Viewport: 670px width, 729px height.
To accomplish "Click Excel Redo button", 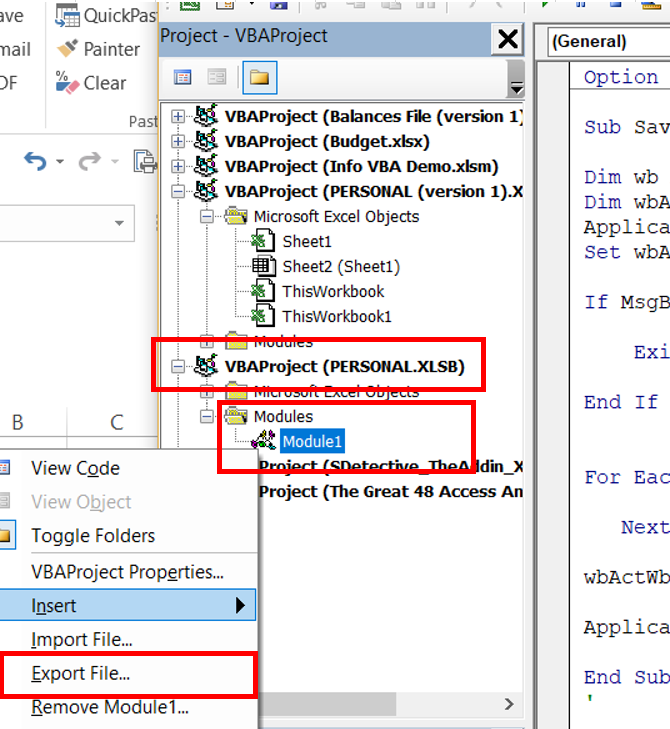I will pos(89,161).
